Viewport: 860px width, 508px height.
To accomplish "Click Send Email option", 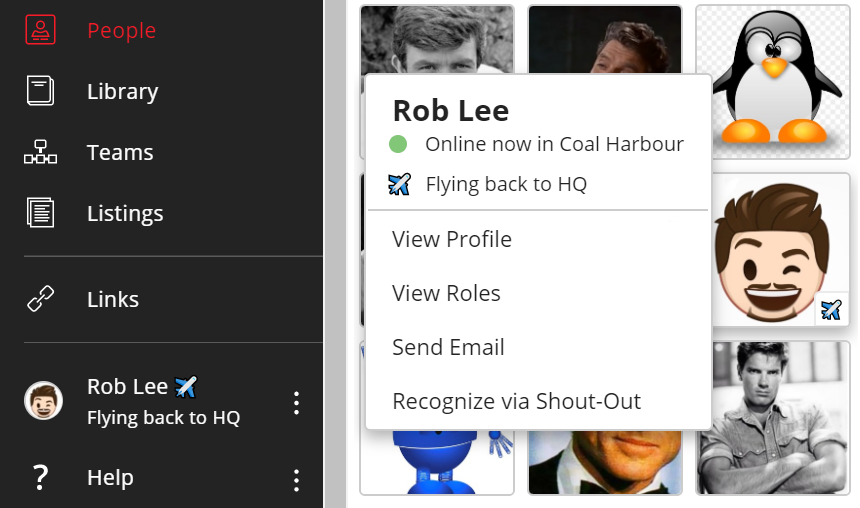I will 448,348.
